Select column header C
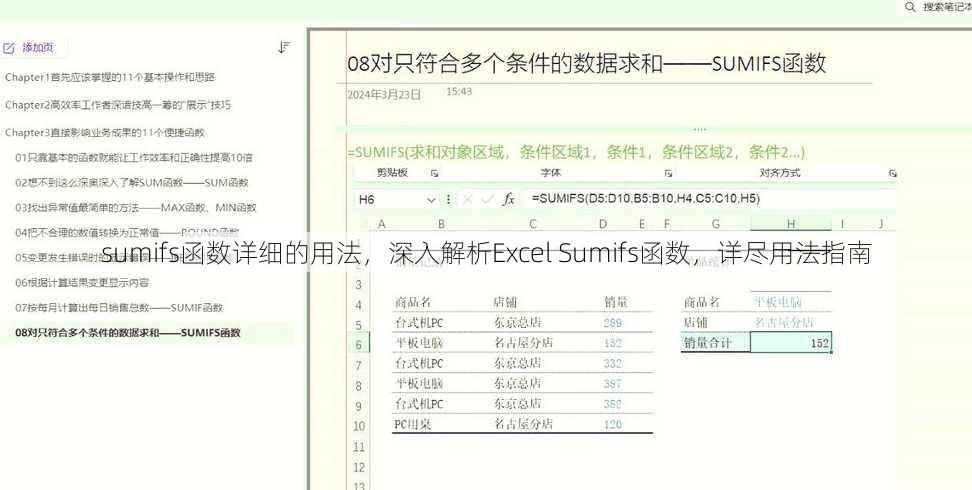This screenshot has height=490, width=972. tap(532, 224)
